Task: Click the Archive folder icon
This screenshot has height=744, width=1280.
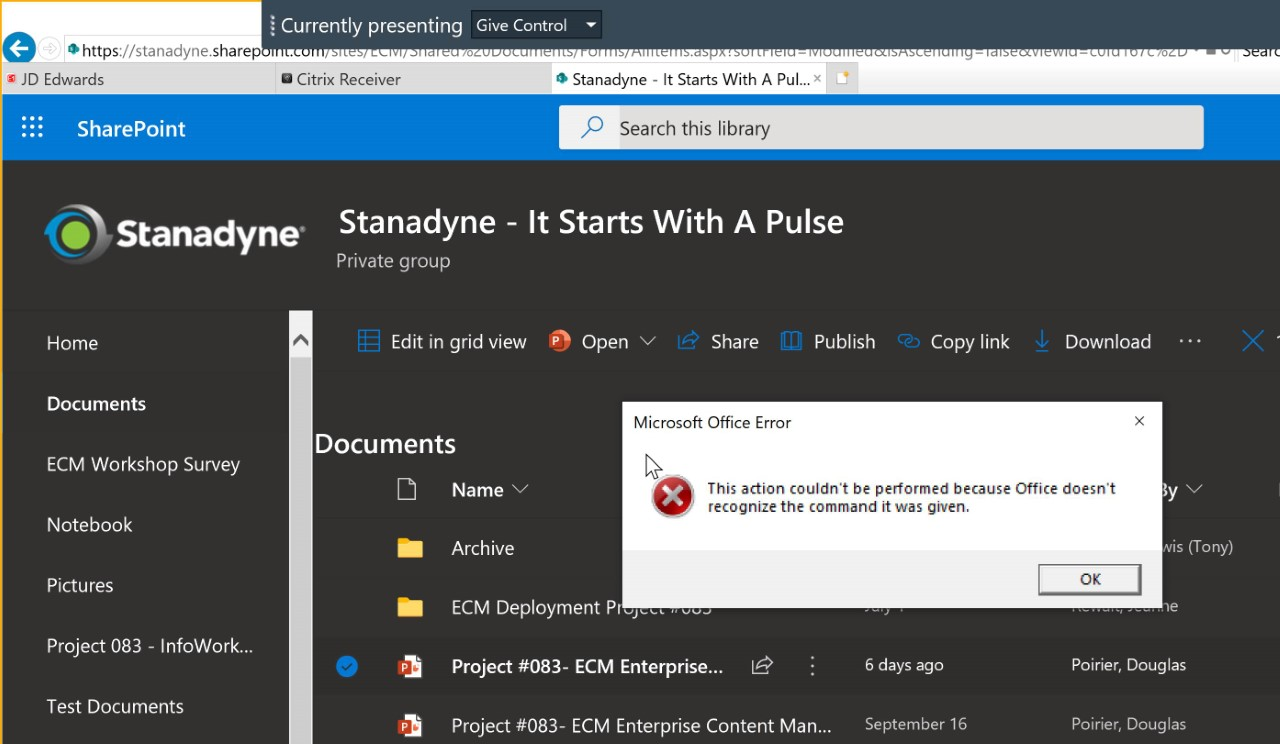Action: coord(410,548)
